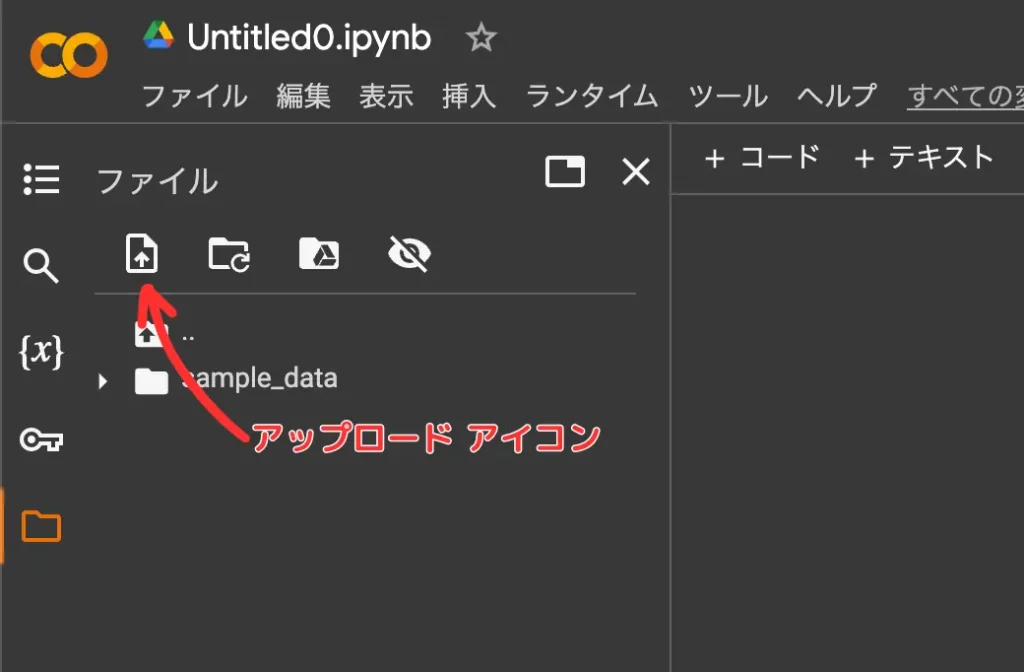This screenshot has width=1024, height=672.
Task: Mount Google Drive folder icon
Action: (319, 253)
